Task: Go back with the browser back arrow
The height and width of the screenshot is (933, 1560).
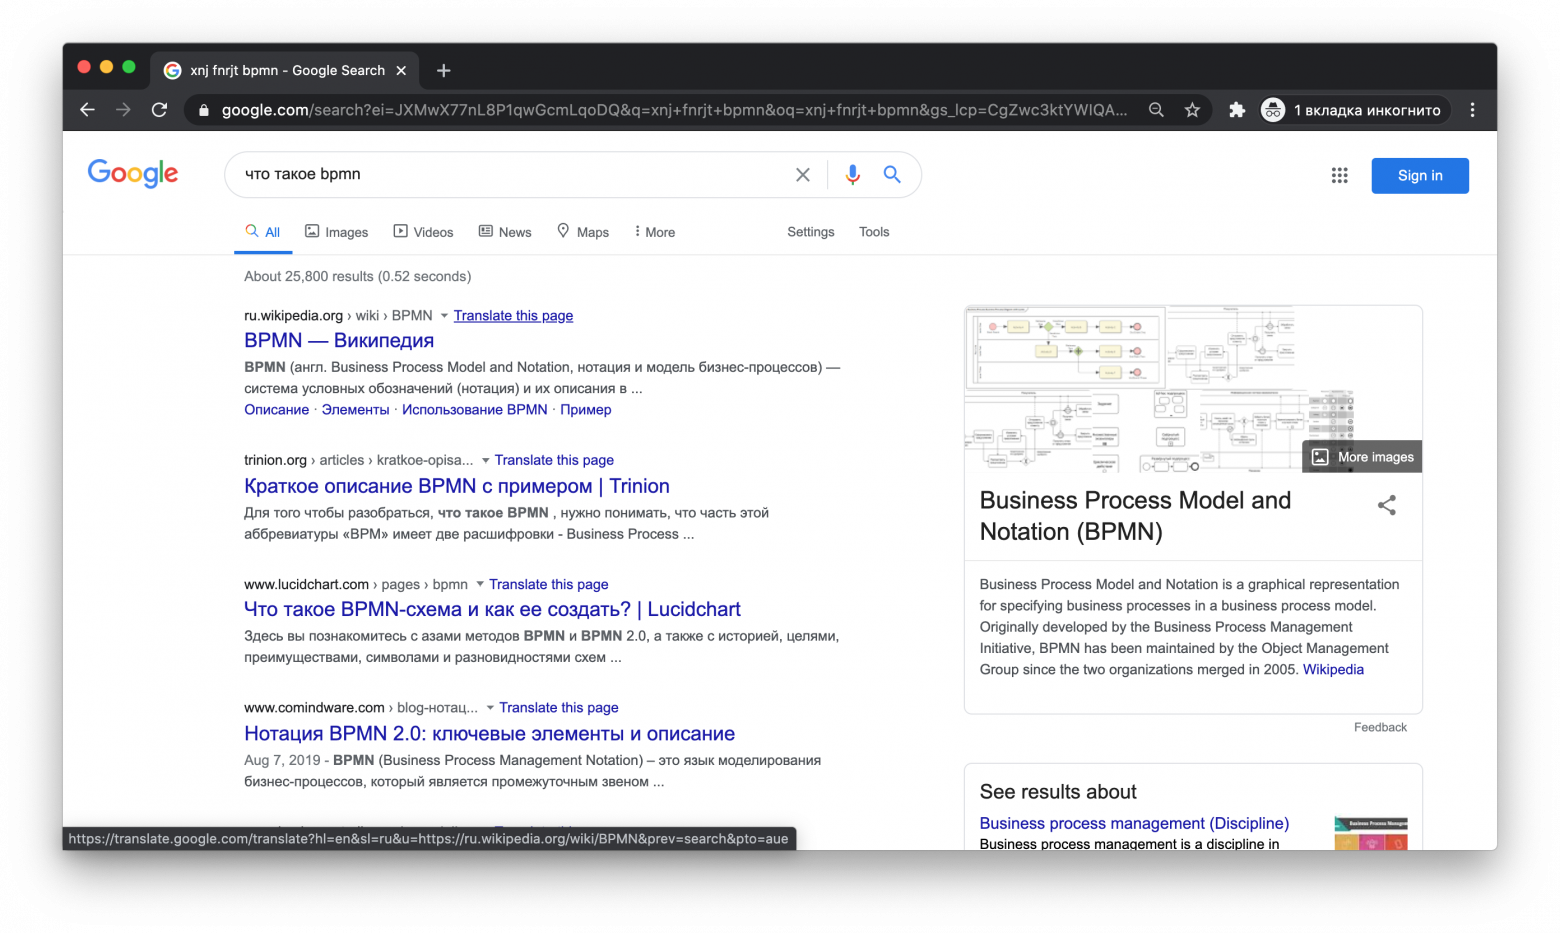Action: point(87,110)
